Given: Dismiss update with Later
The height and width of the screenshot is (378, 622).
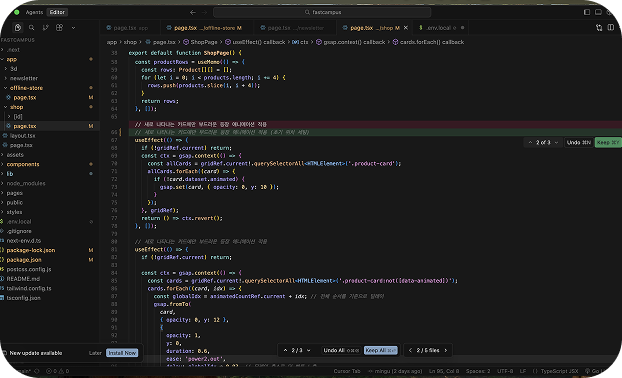Looking at the screenshot, I should 95,353.
